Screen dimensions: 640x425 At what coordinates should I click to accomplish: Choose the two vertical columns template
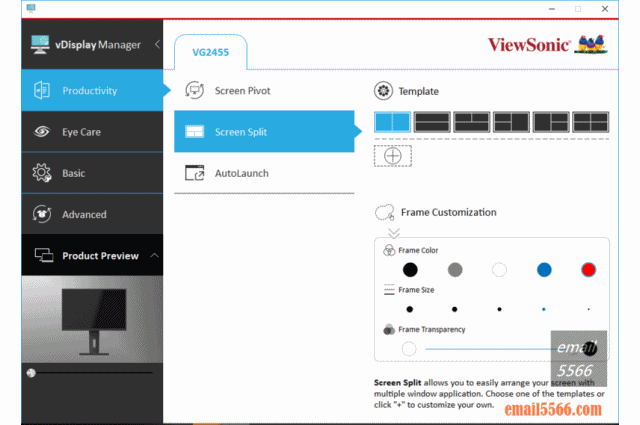[393, 122]
